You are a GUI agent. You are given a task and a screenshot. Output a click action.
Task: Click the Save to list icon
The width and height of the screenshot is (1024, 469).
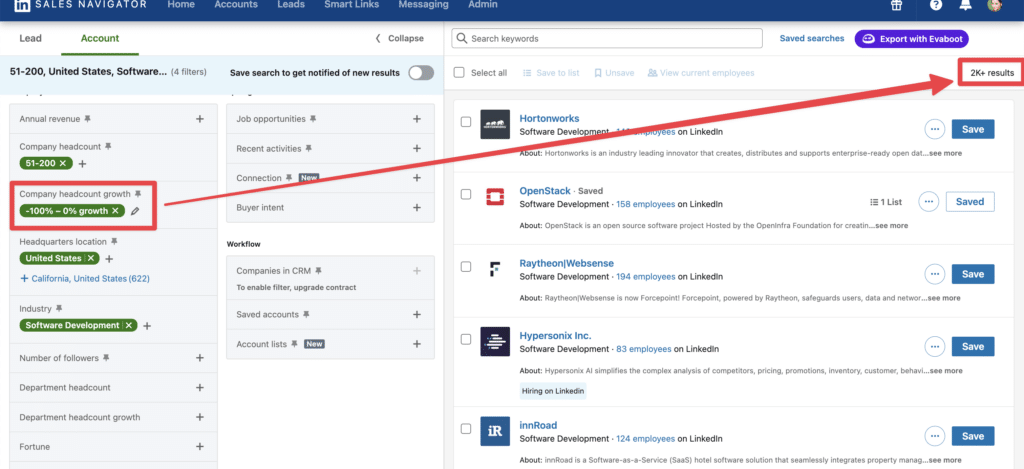pos(527,73)
